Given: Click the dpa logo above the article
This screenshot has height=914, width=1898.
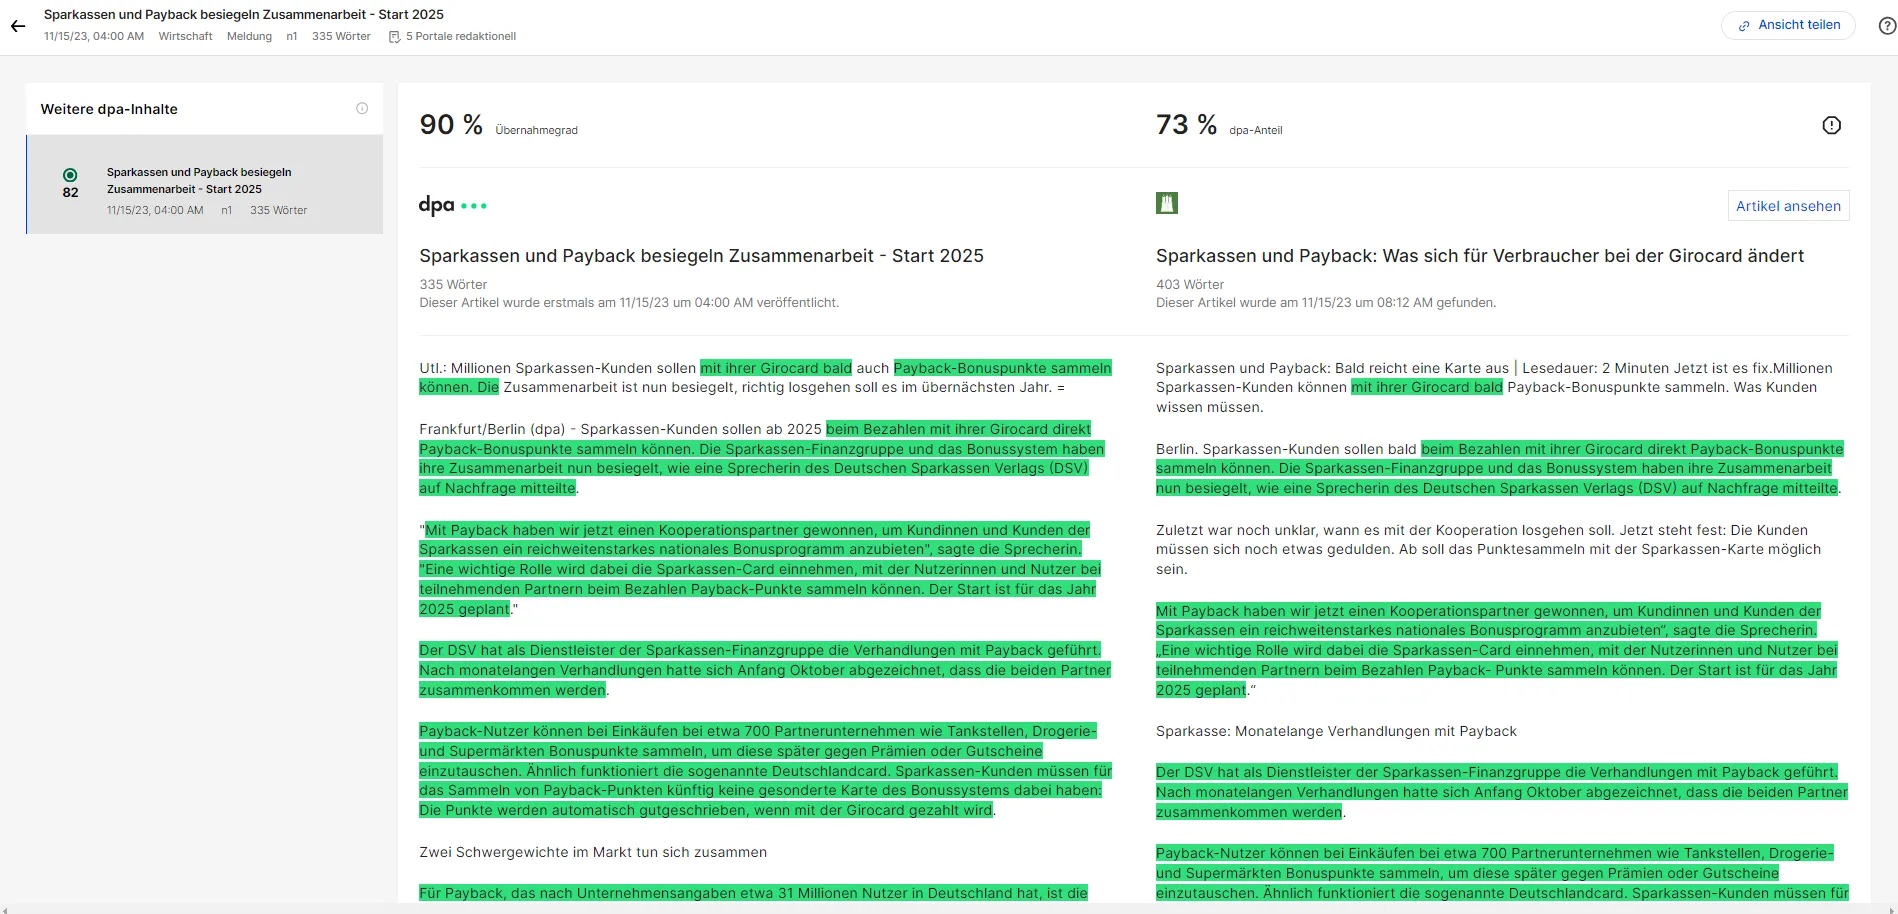Looking at the screenshot, I should (x=453, y=205).
